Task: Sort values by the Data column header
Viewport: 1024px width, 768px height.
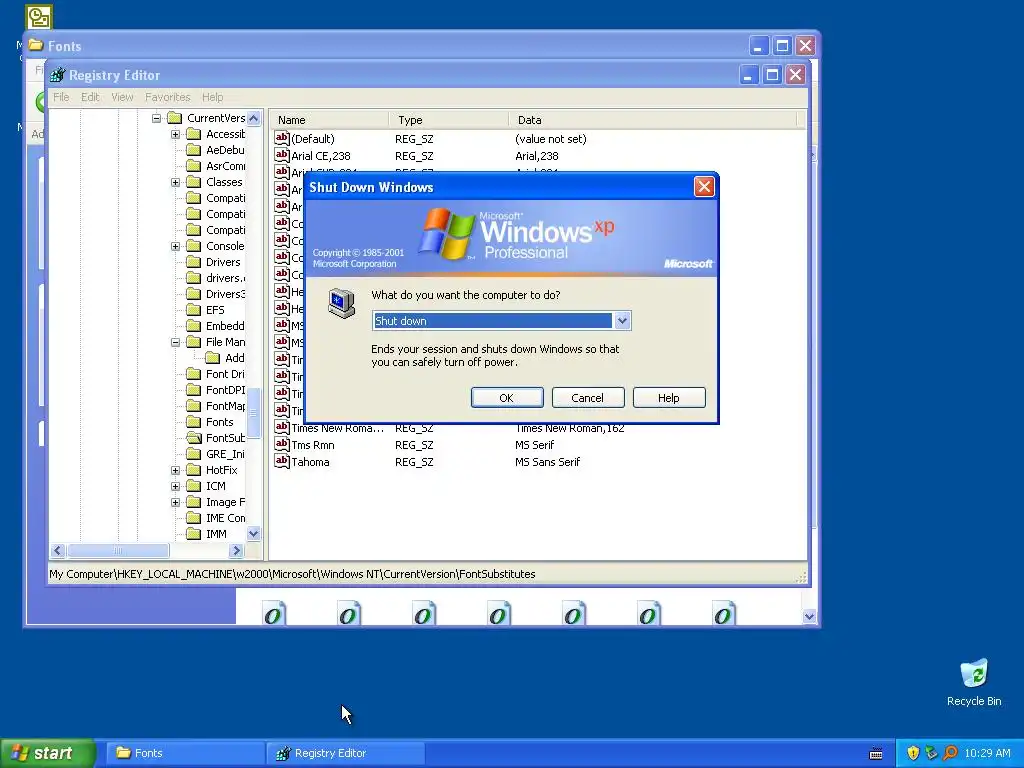Action: click(x=652, y=120)
